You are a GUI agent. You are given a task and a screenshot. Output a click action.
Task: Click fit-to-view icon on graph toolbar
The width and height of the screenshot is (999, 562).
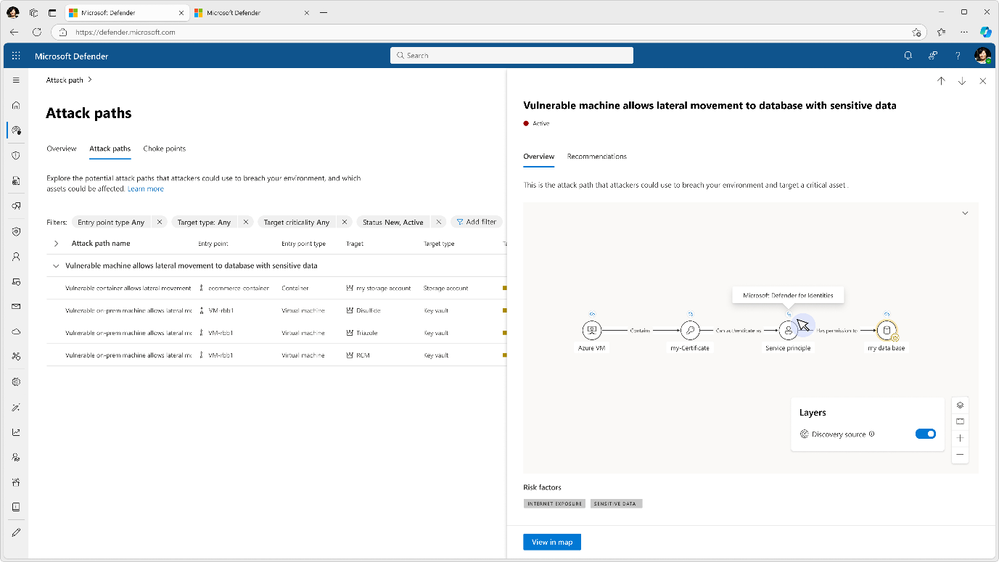pyautogui.click(x=960, y=422)
